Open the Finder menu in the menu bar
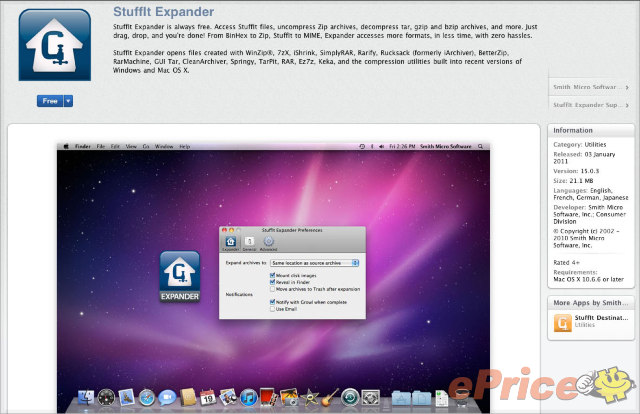Screen dimensions: 640x414 (83, 146)
